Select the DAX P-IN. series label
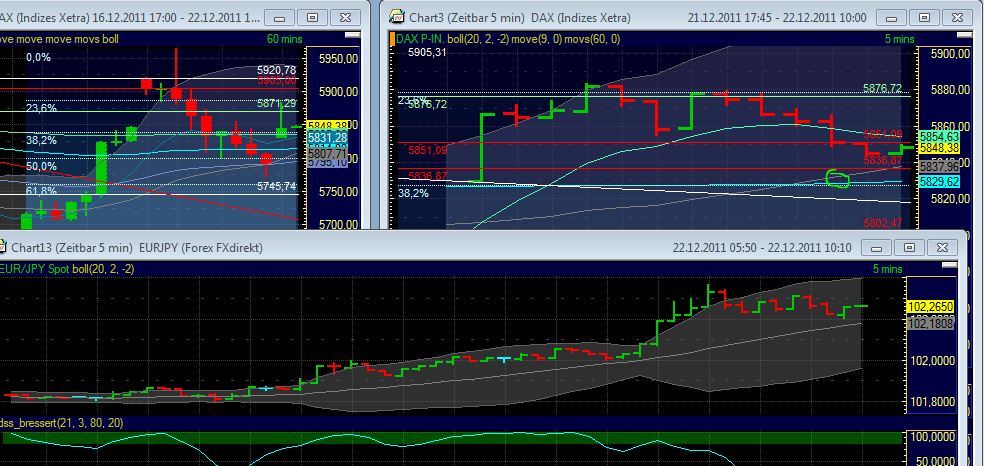Viewport: 984px width, 466px height. [420, 39]
